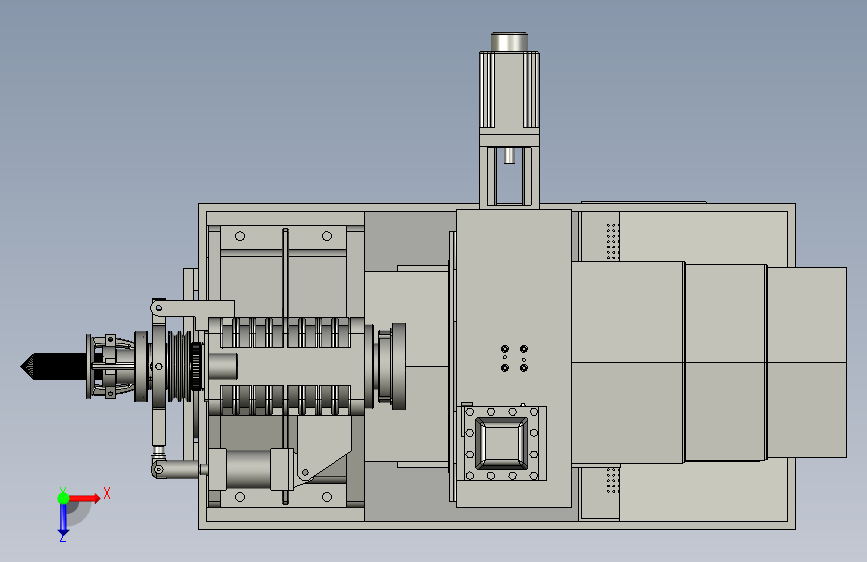The height and width of the screenshot is (562, 867).
Task: Select the ribbed heating barrel in the center
Action: tap(286, 366)
